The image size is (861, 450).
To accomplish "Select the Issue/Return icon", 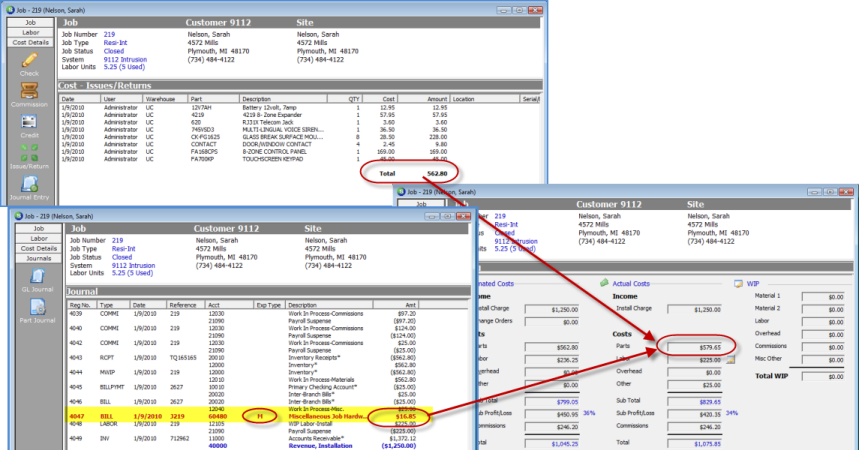I will pyautogui.click(x=29, y=153).
